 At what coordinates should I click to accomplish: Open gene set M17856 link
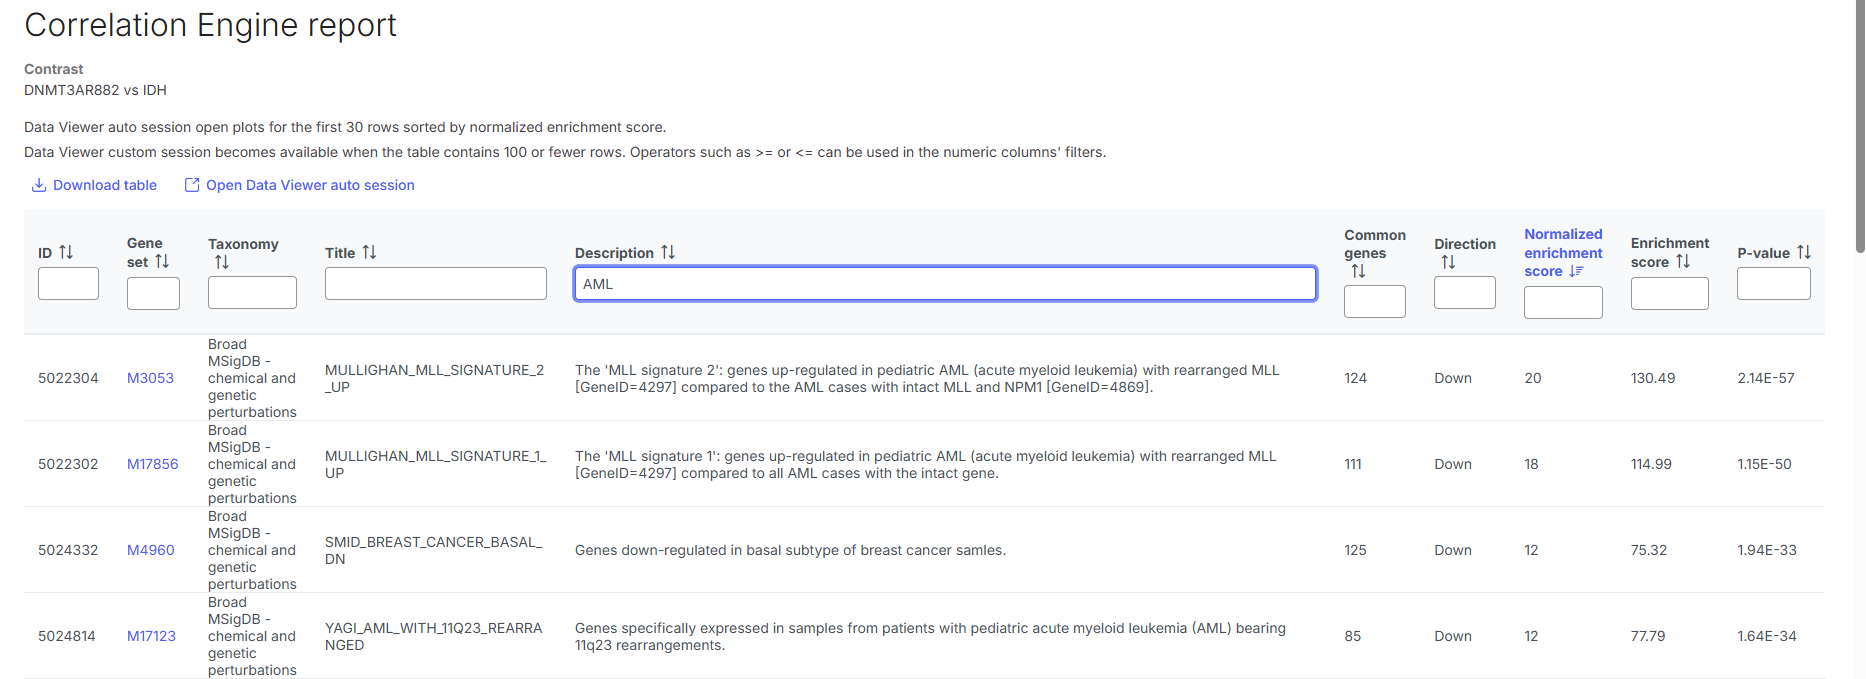[x=152, y=464]
